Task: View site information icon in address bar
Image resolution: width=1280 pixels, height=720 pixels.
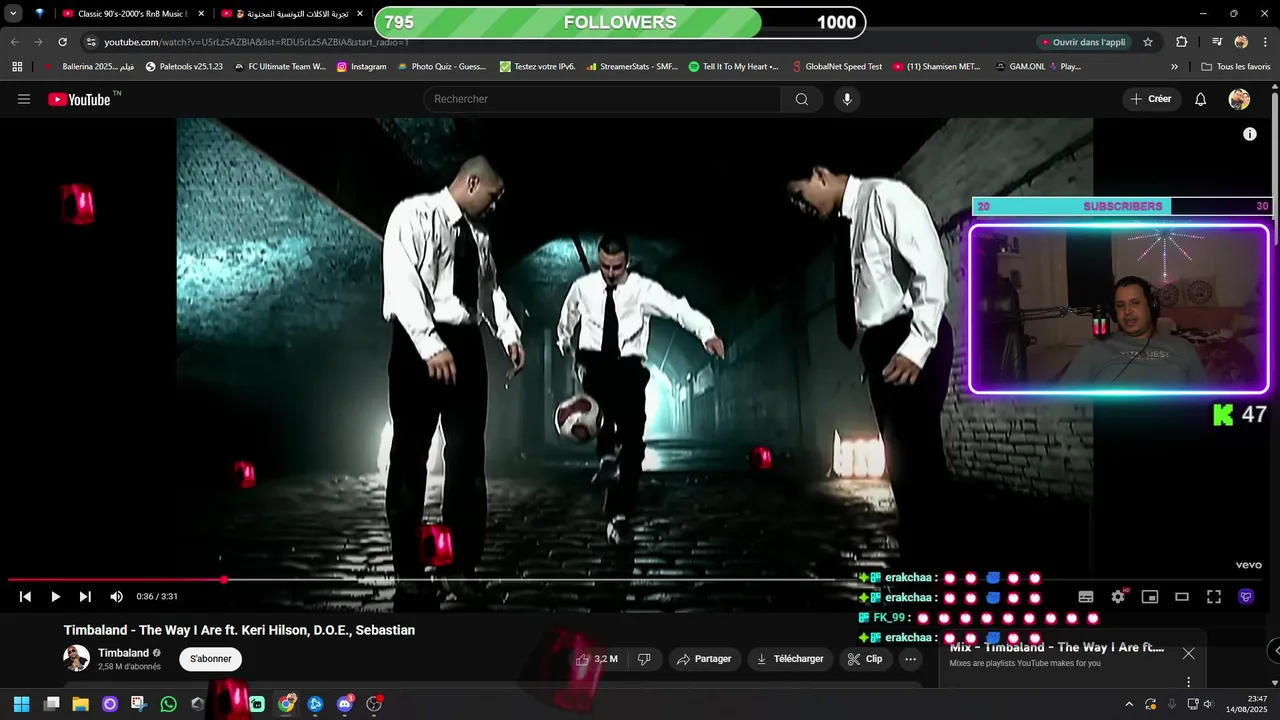Action: coord(91,42)
